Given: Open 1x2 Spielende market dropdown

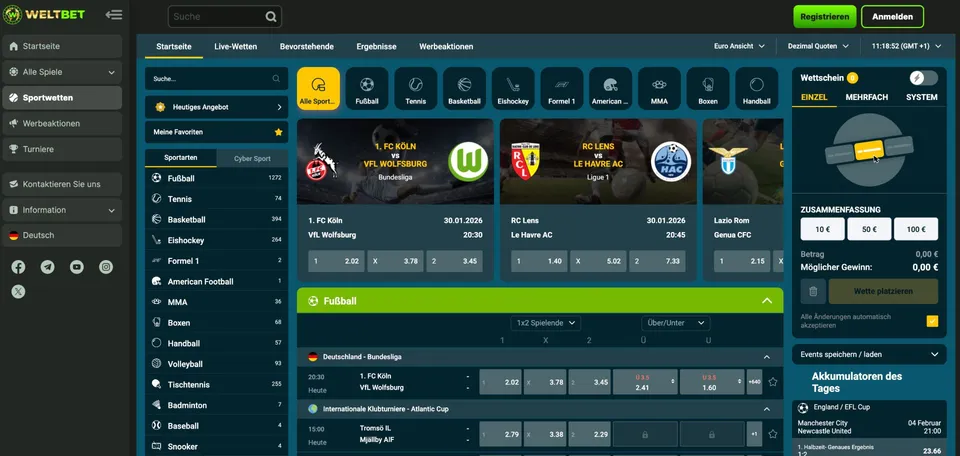Looking at the screenshot, I should click(x=546, y=323).
